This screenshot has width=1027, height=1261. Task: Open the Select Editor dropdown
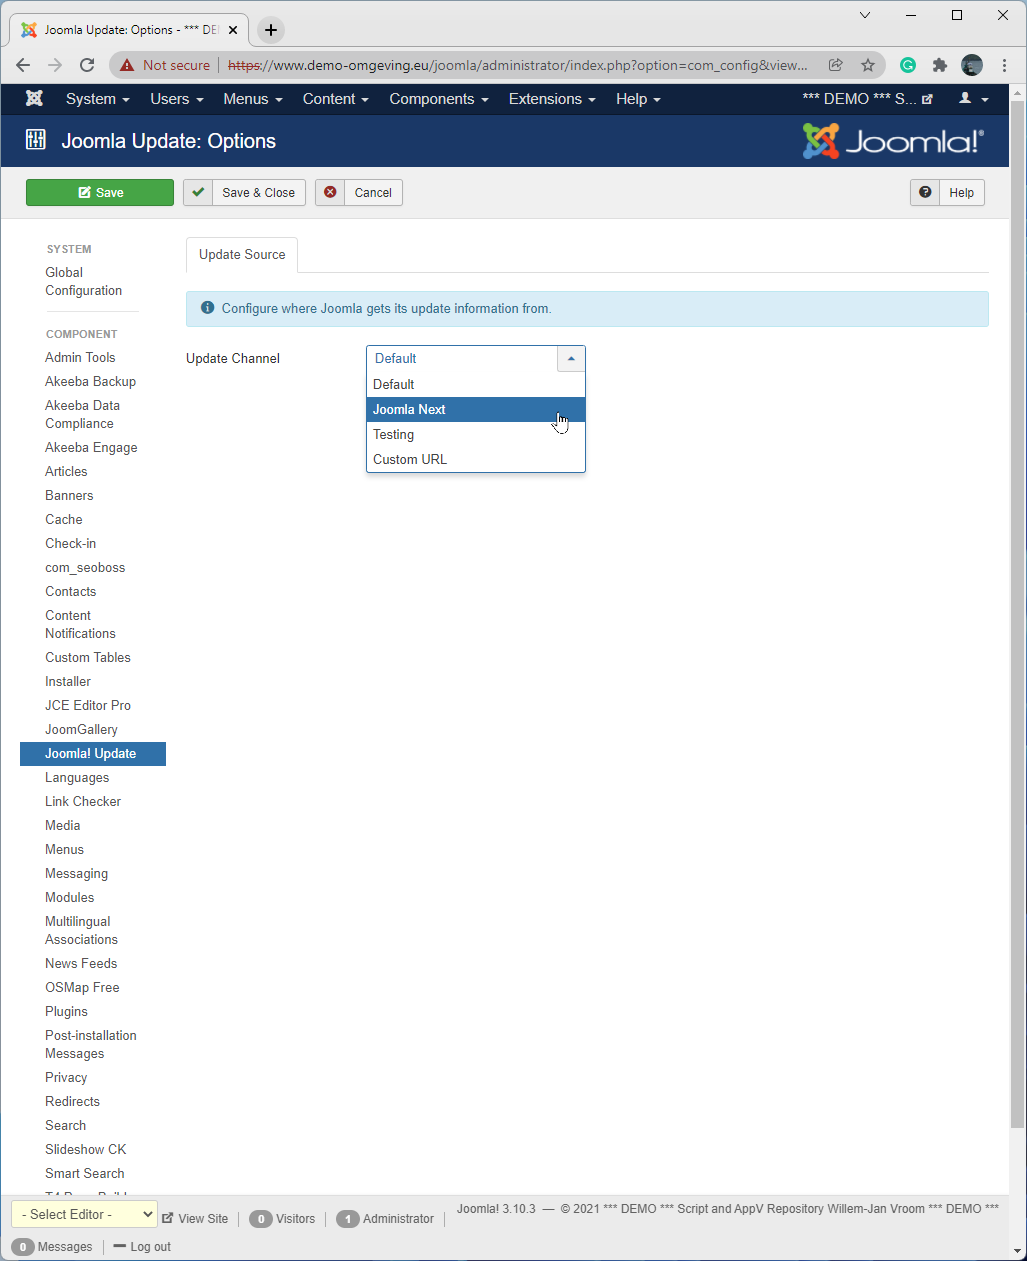click(84, 1214)
